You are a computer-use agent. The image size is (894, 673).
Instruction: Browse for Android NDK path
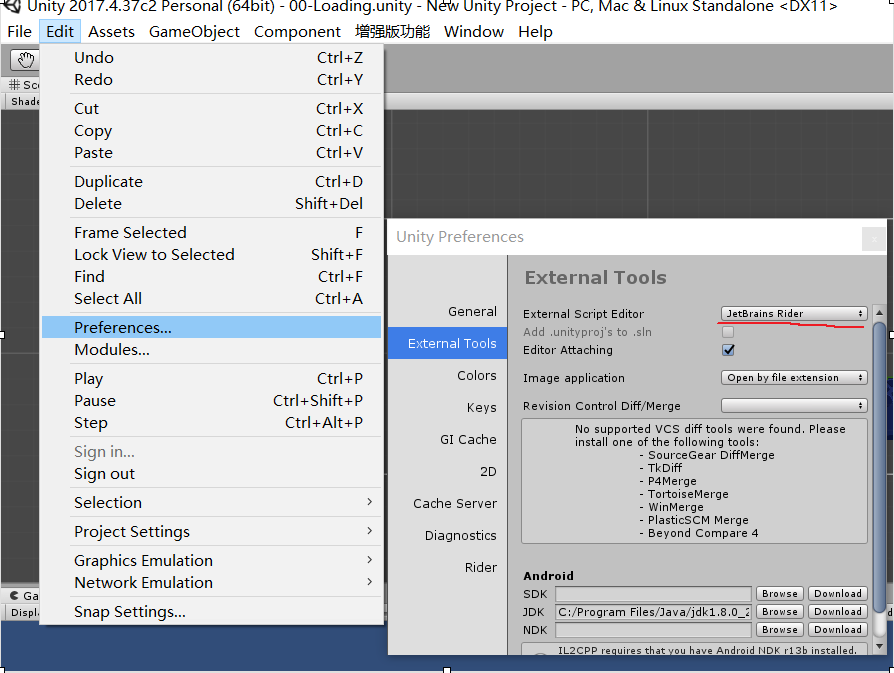tap(779, 630)
